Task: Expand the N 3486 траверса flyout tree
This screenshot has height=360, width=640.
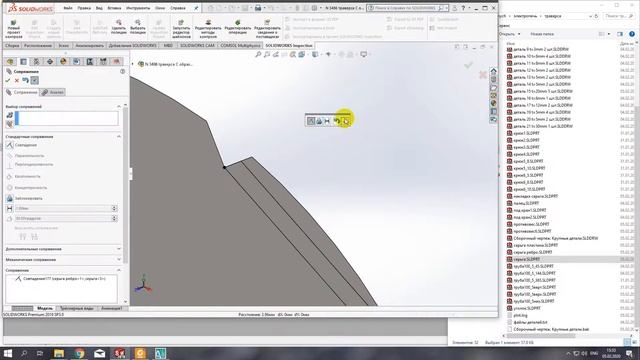Action: 133,64
